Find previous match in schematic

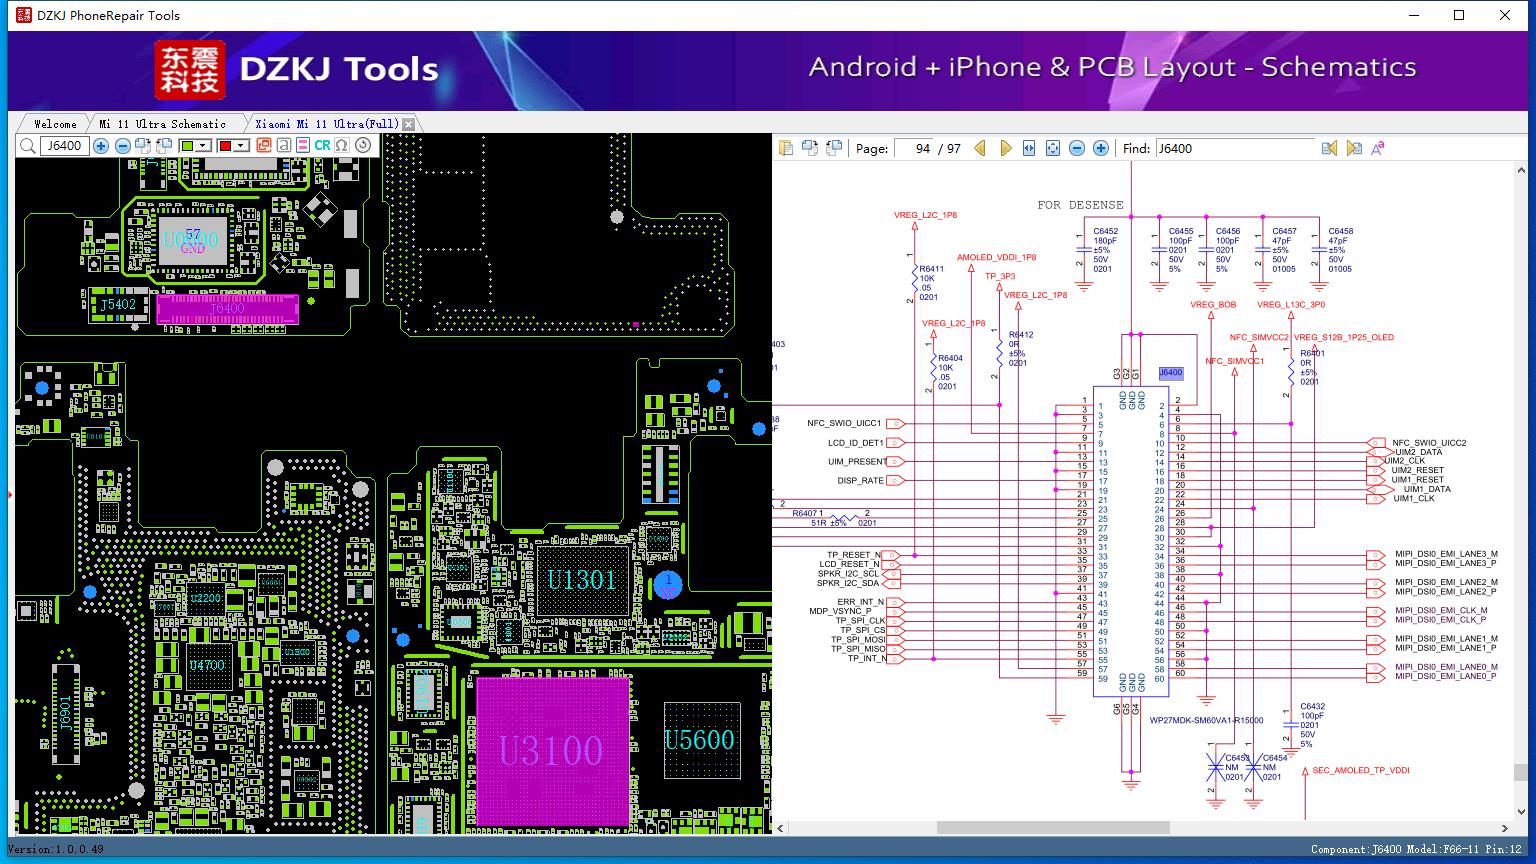[1329, 148]
